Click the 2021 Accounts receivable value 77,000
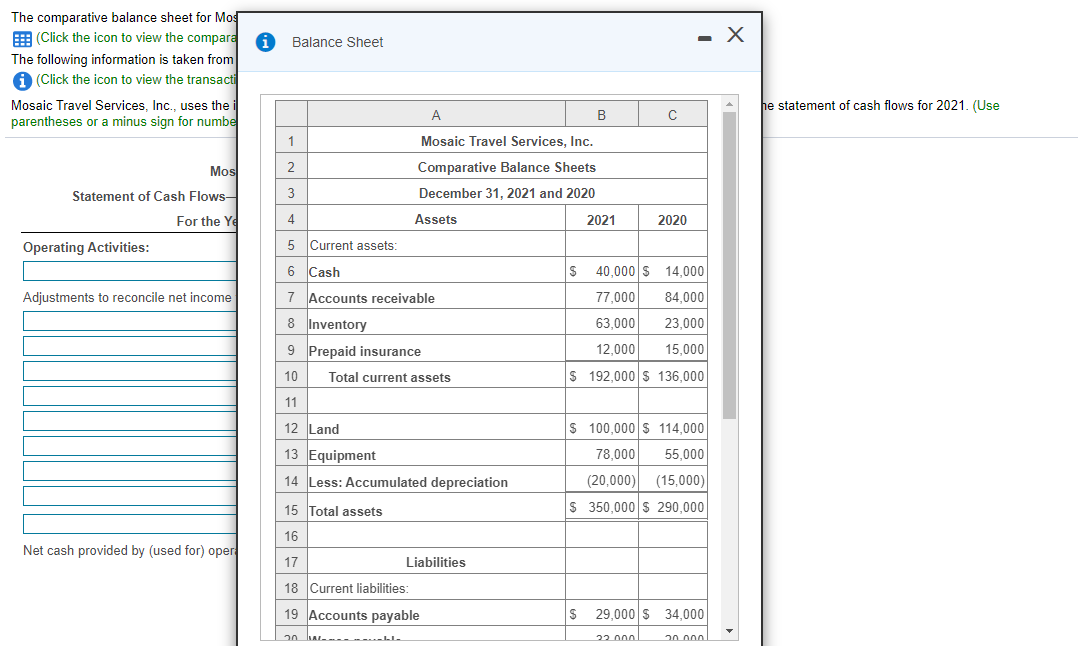 pyautogui.click(x=615, y=297)
